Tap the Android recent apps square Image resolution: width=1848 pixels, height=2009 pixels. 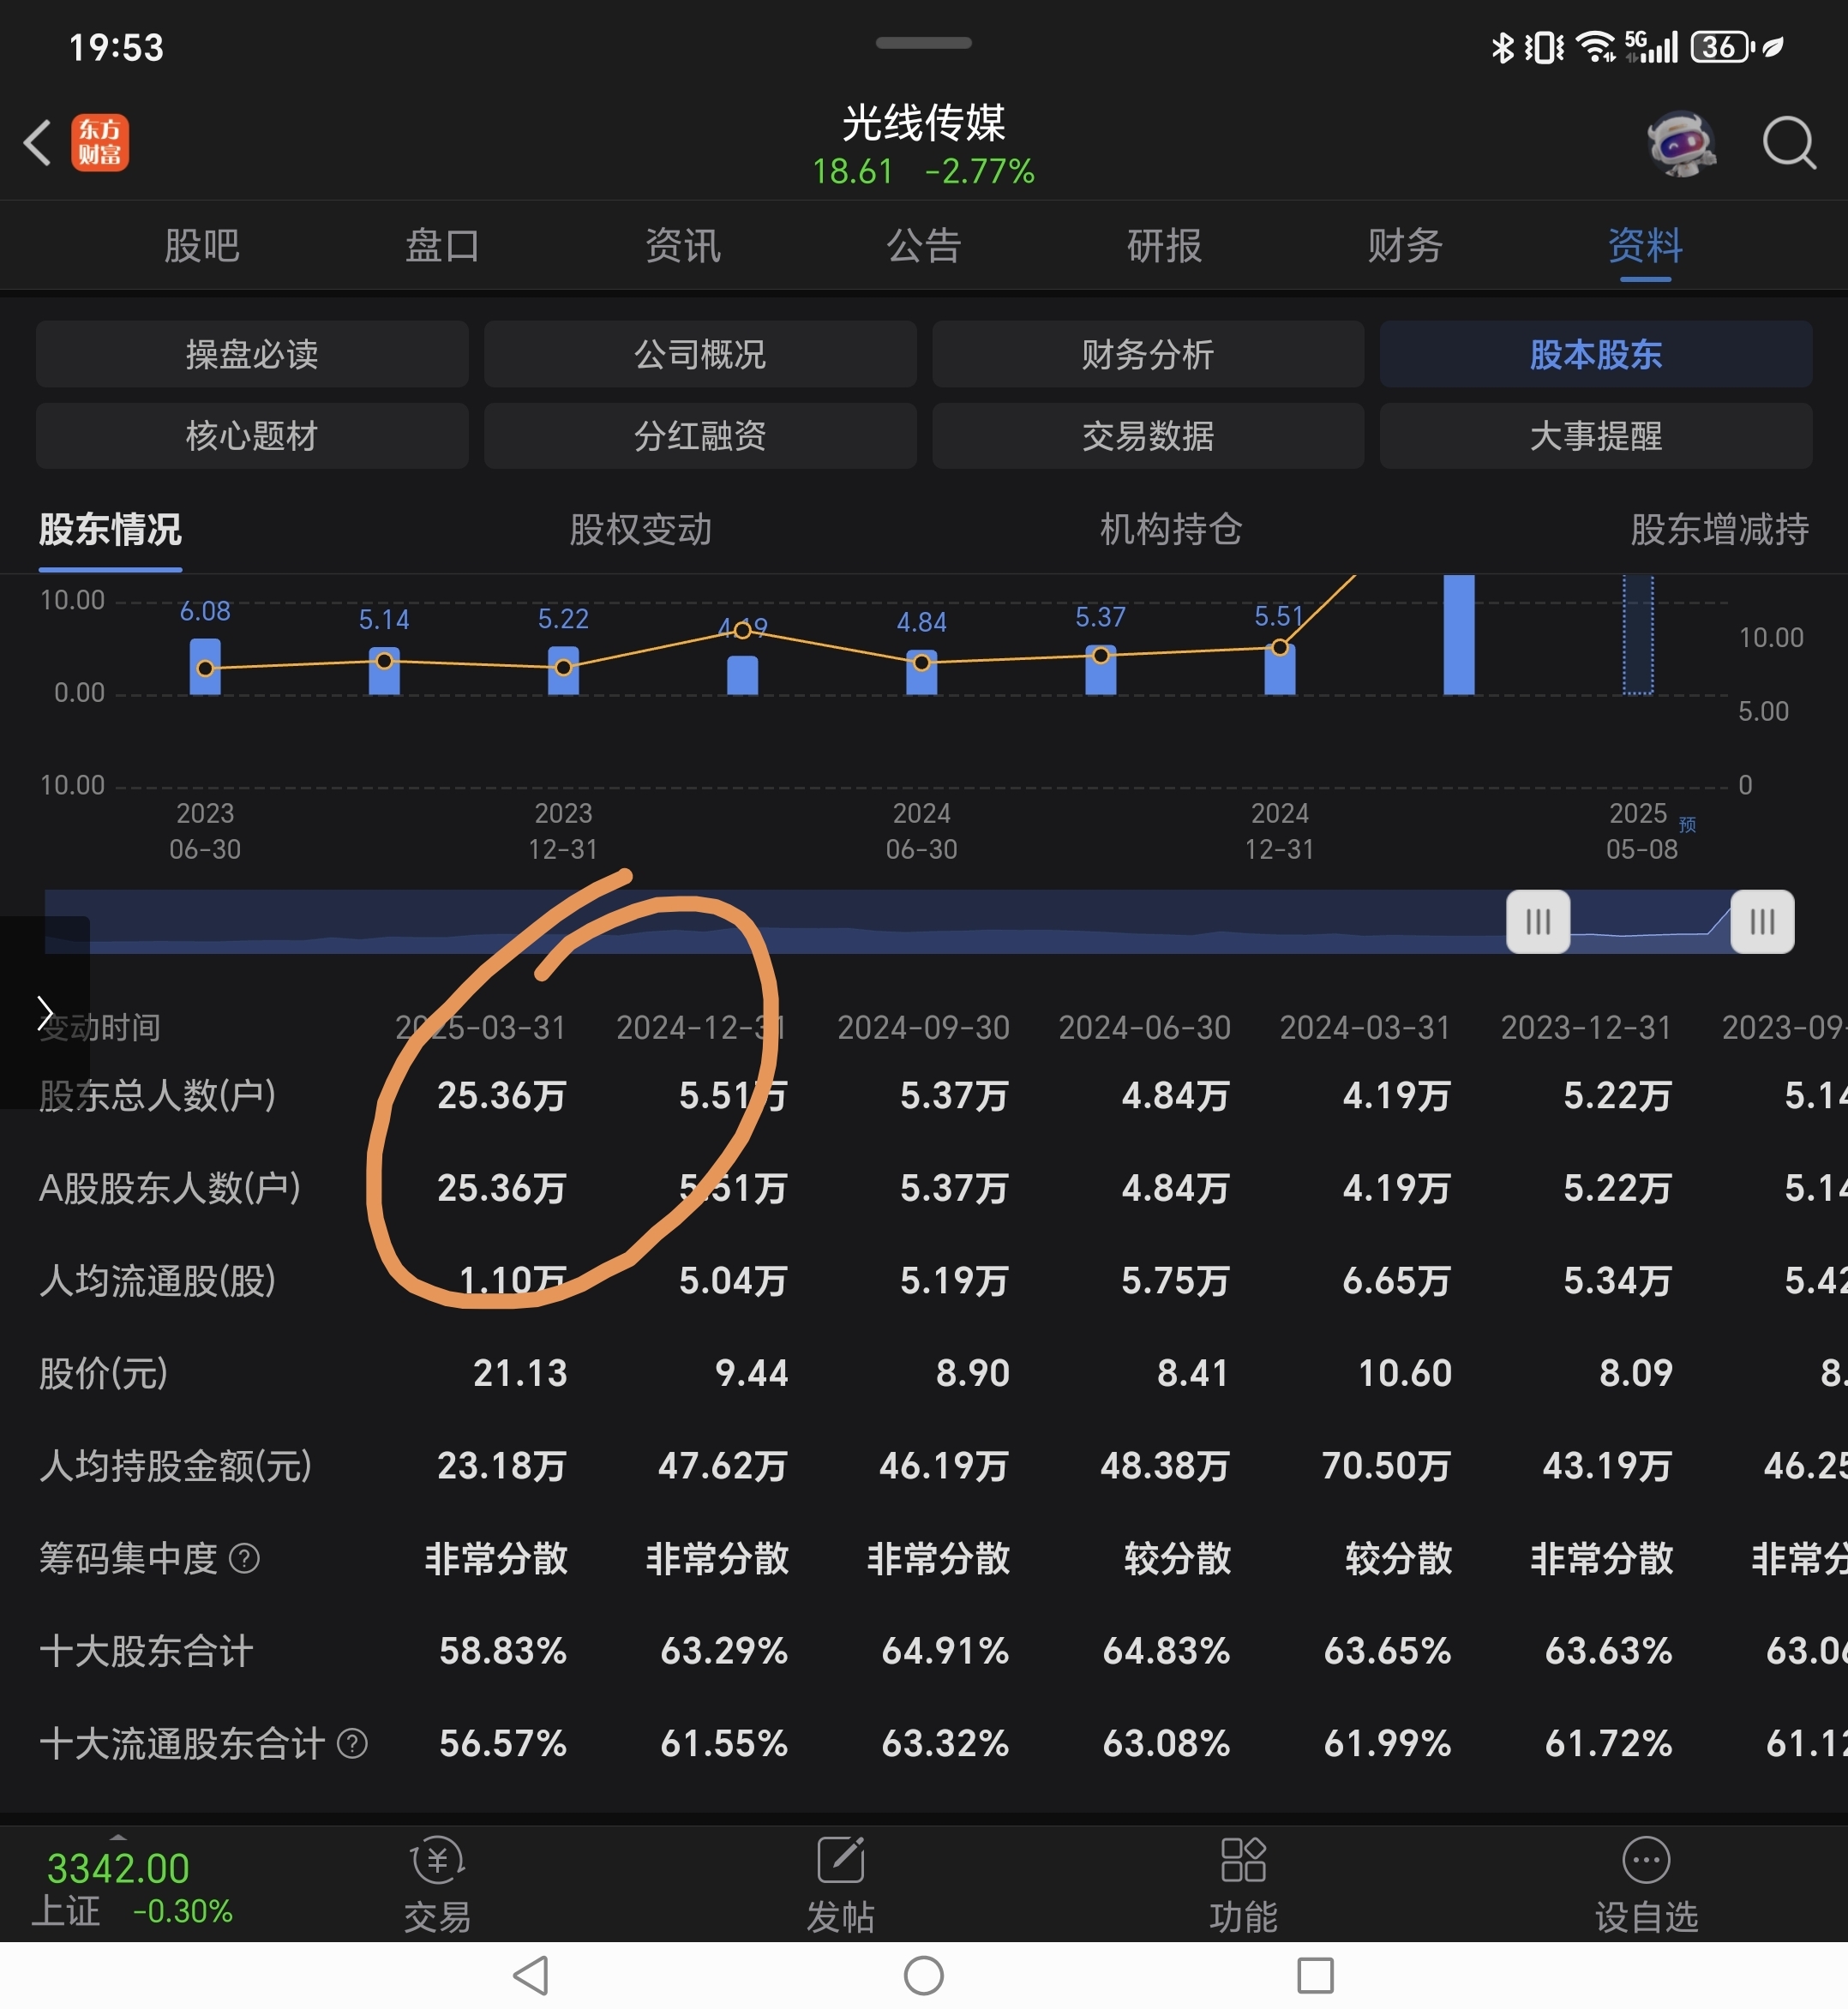1315,1975
